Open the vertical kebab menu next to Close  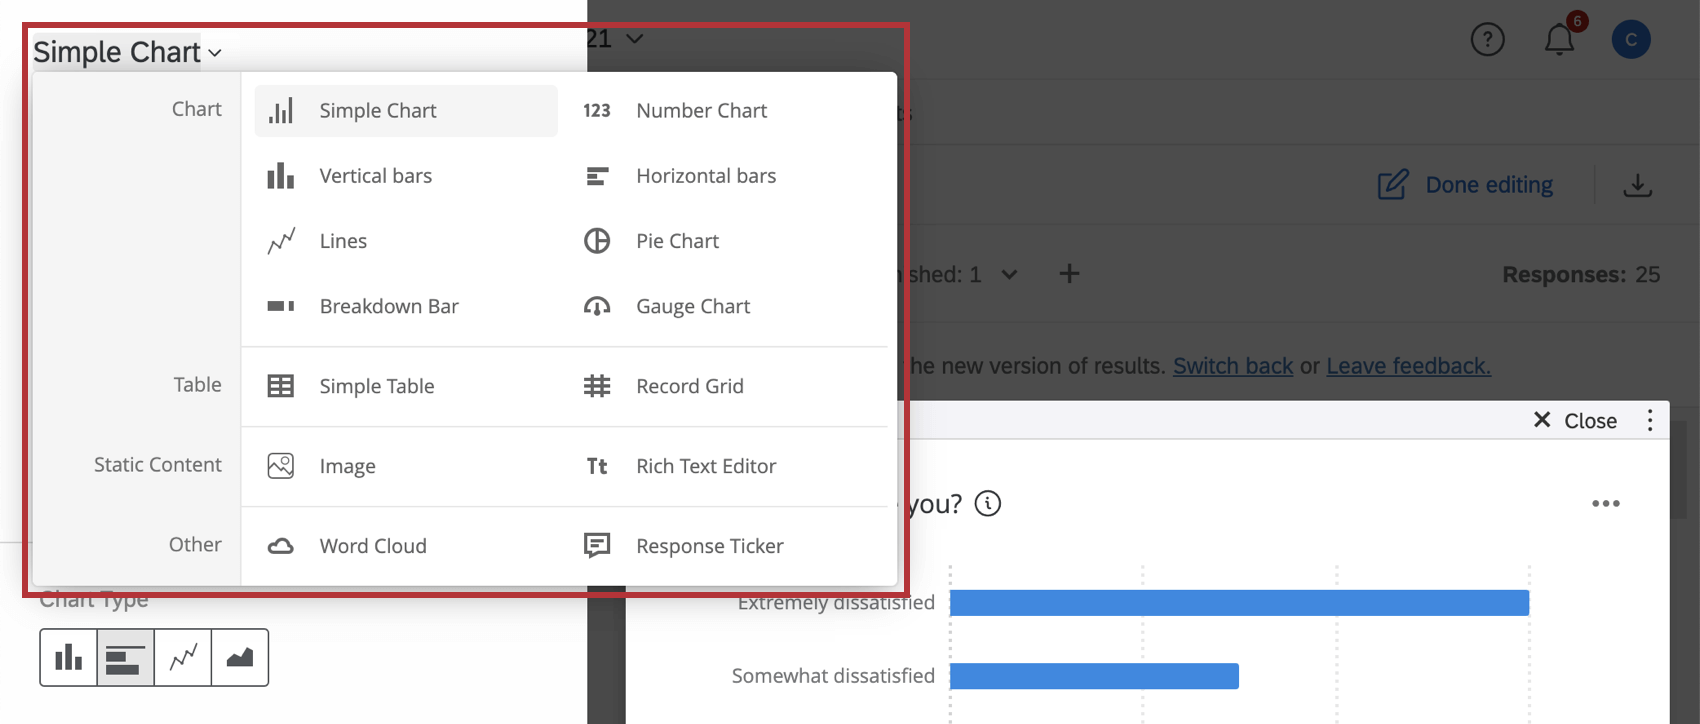[x=1650, y=420]
